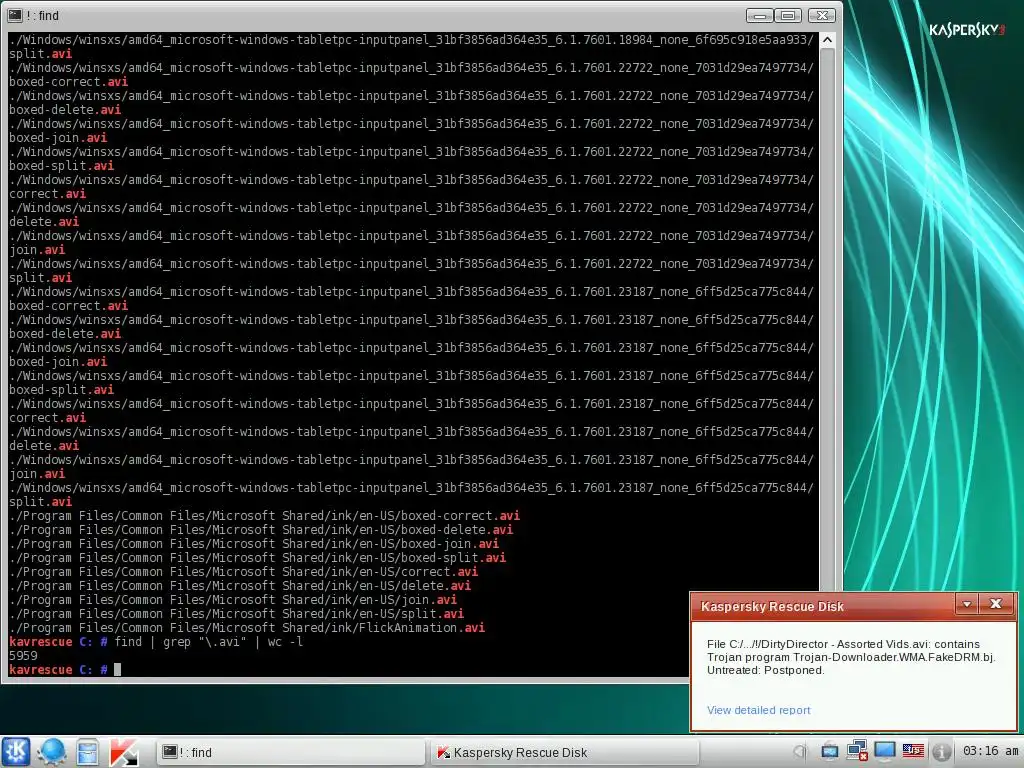Open View detailed report link
Screen dimensions: 1024x768
[x=758, y=710]
